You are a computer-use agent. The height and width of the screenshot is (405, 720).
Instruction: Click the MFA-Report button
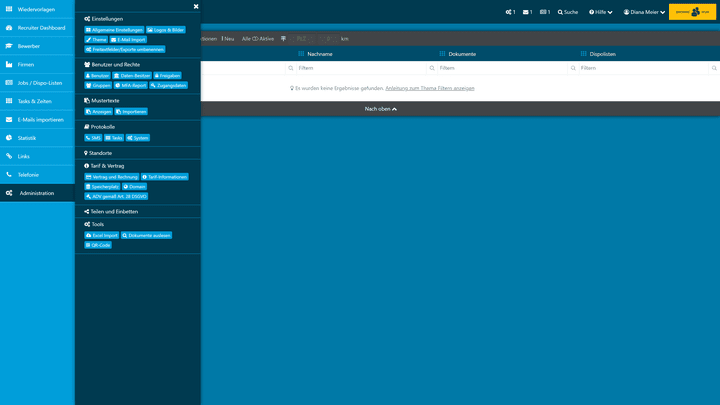[130, 85]
